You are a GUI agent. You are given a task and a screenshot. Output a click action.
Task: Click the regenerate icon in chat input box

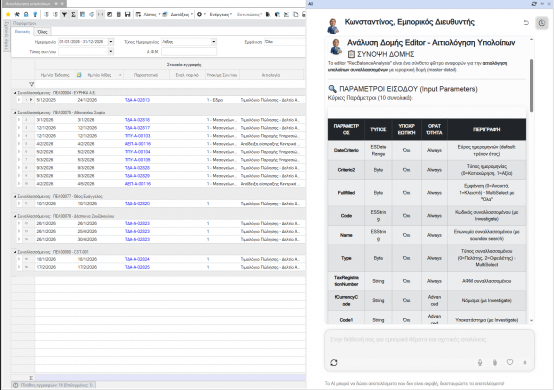[334, 362]
